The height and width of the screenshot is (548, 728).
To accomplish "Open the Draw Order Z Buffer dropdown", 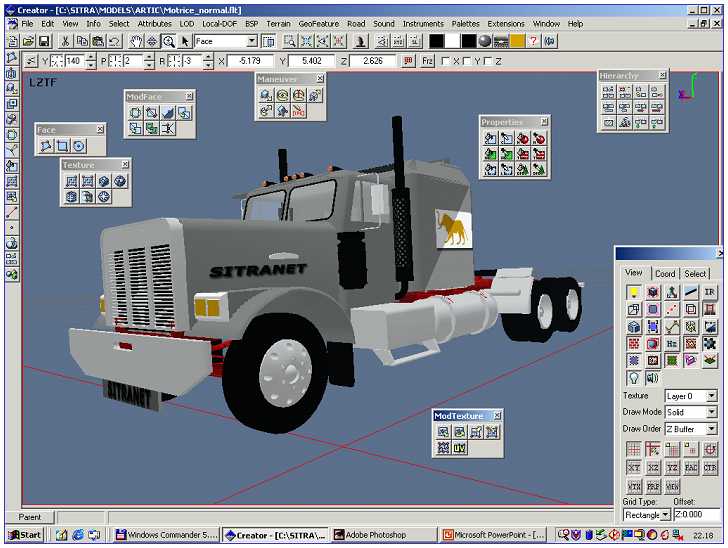I will (711, 429).
